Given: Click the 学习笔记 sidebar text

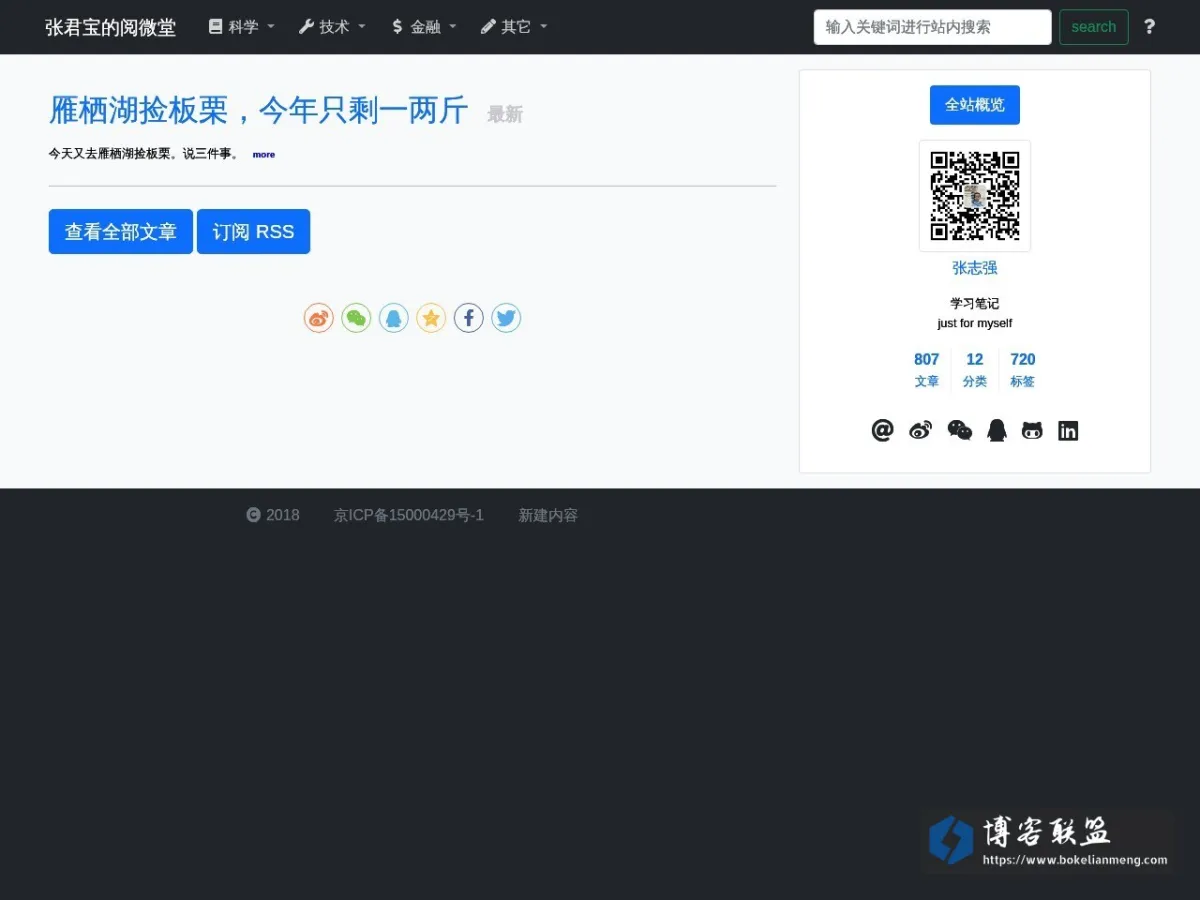Looking at the screenshot, I should (975, 303).
